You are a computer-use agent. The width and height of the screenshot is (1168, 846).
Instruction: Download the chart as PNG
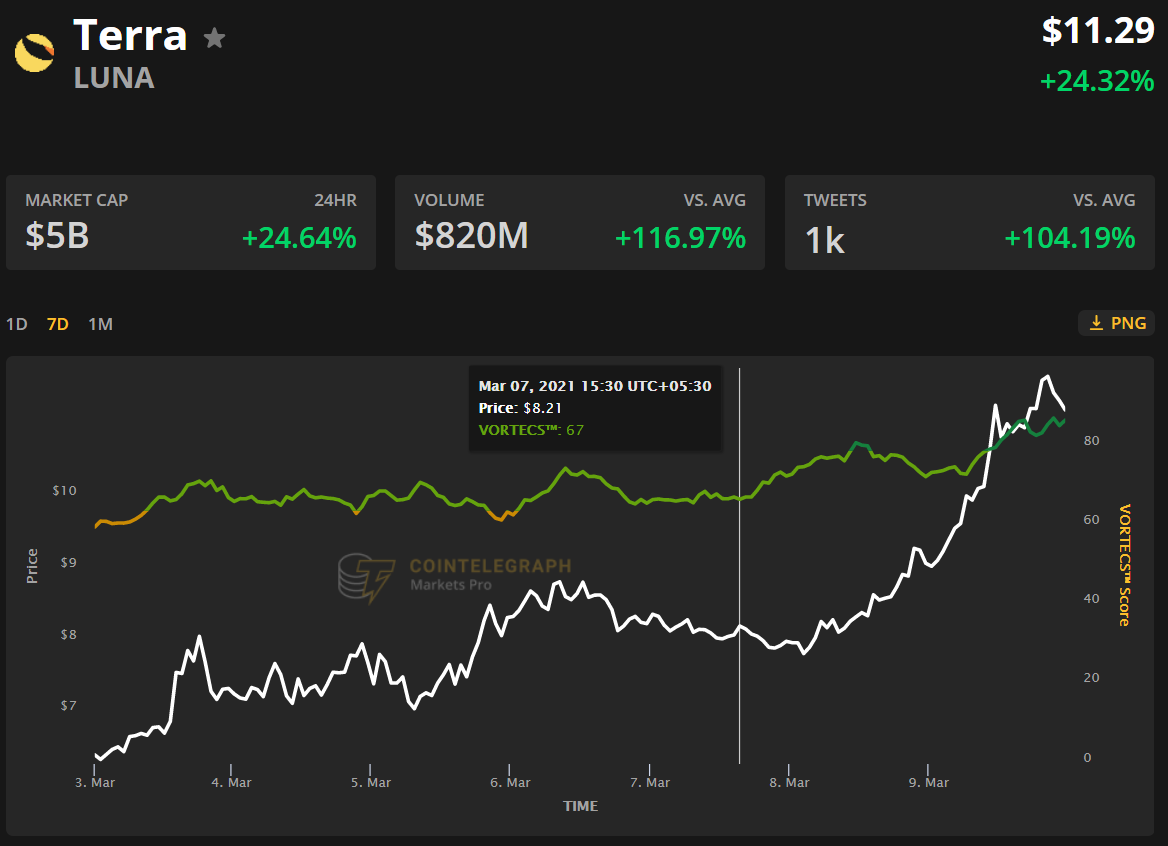1117,323
